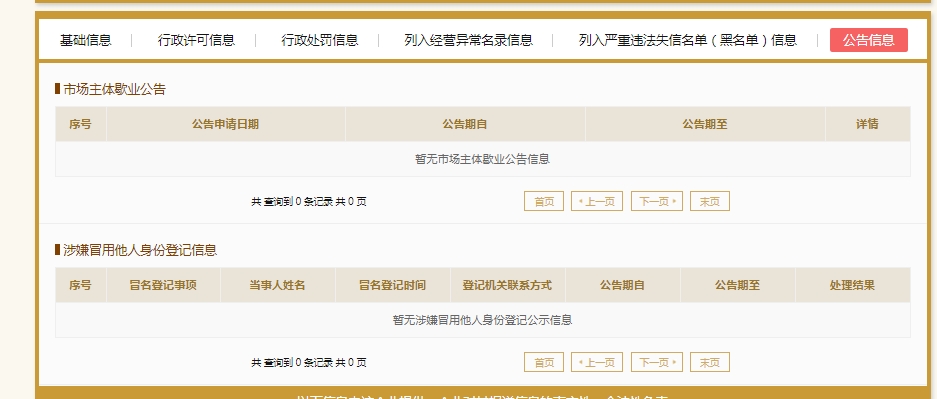Click the 处理结果 column header

(853, 285)
